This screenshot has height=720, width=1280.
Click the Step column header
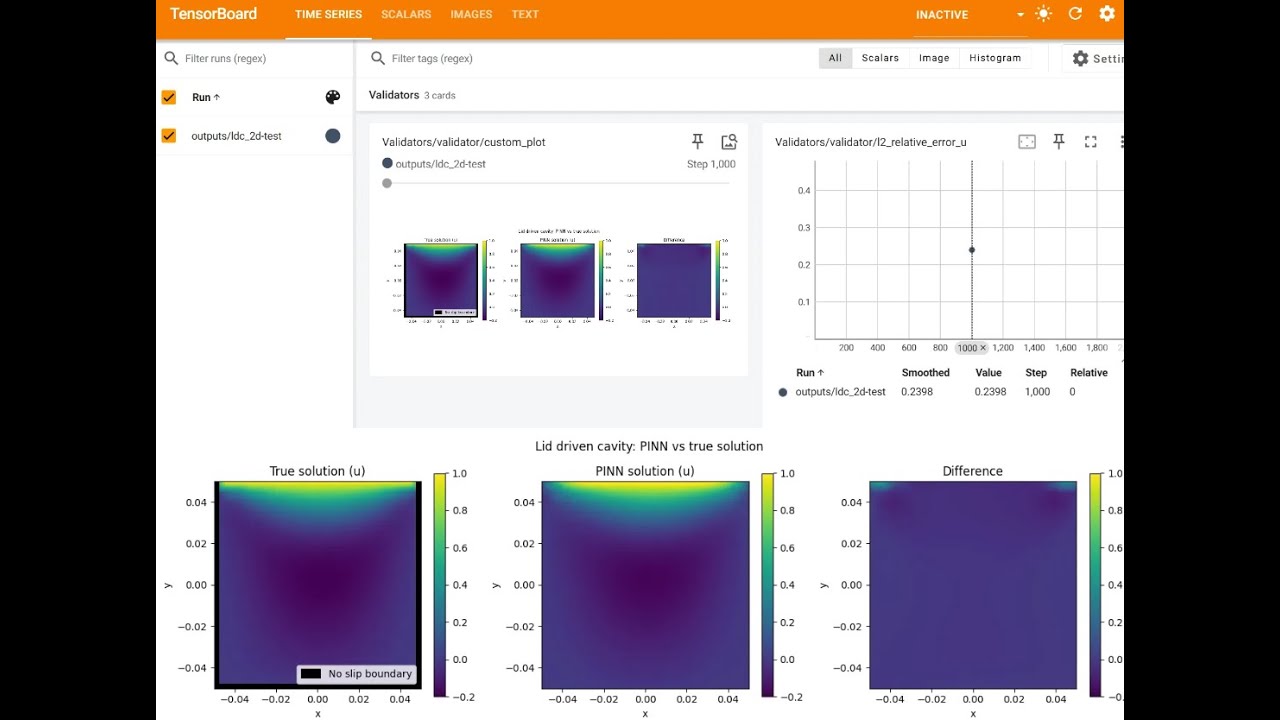(1036, 373)
